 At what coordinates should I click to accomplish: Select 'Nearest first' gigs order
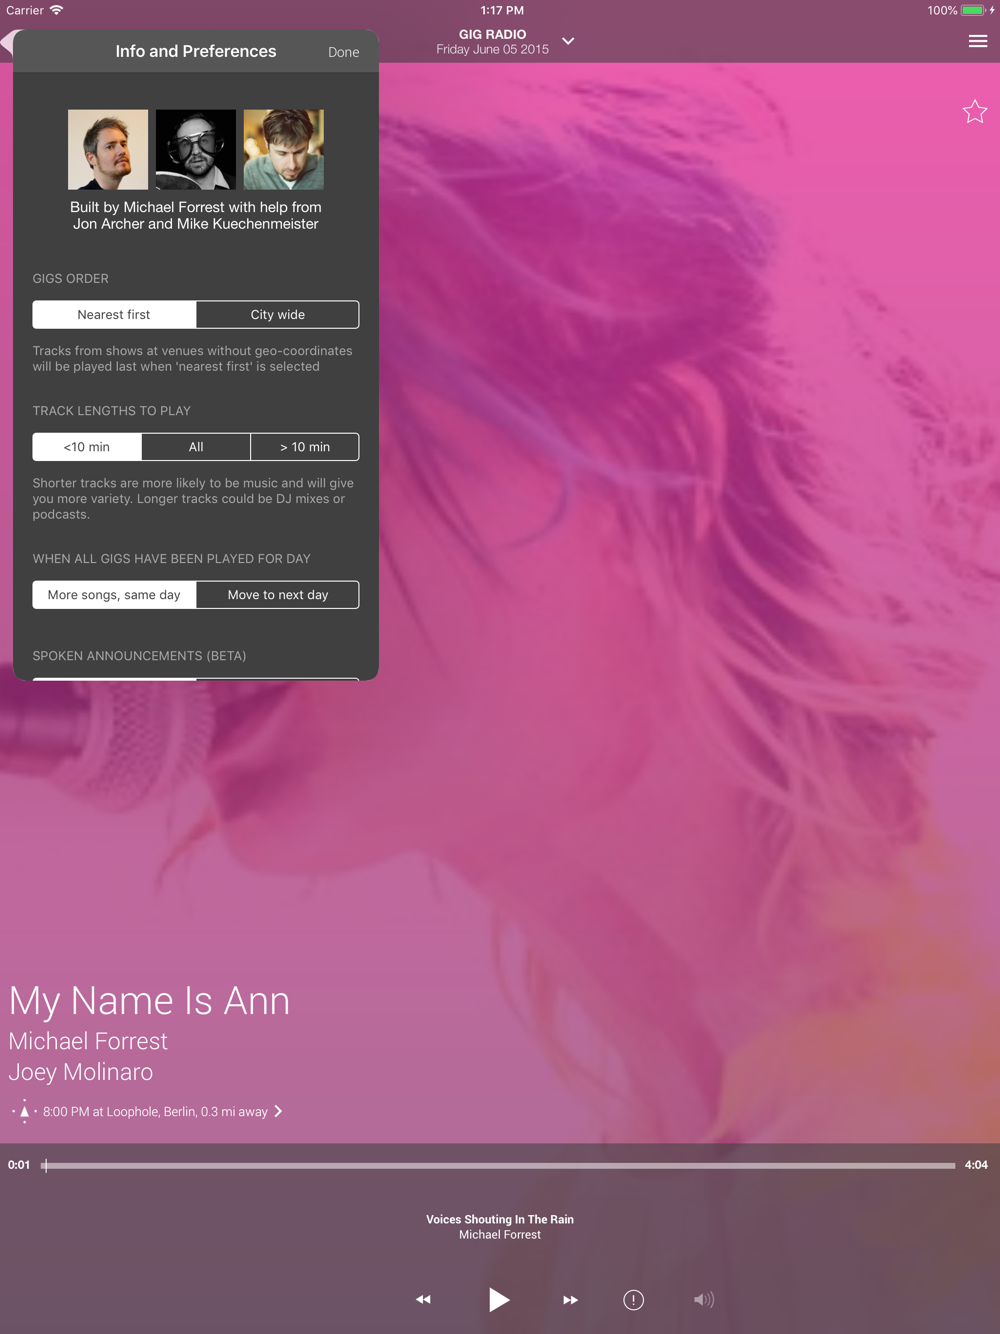coord(114,314)
